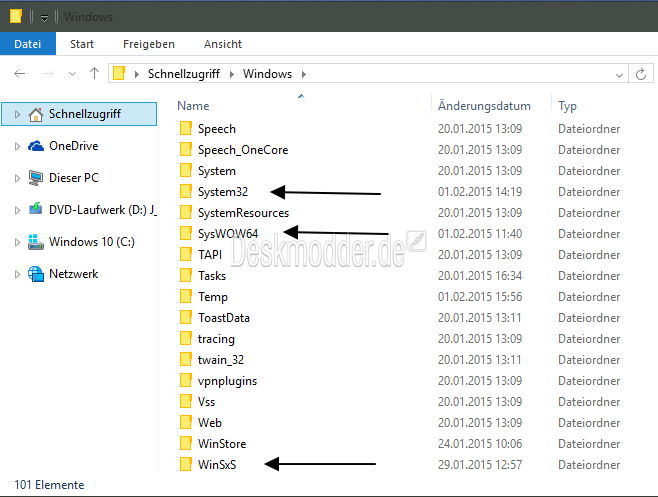Select the Speech folder icon
Image resolution: width=658 pixels, height=497 pixels.
coord(186,128)
